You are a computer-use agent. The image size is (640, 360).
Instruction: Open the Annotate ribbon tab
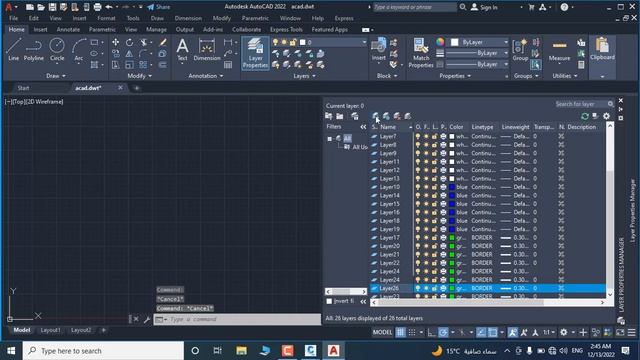click(68, 29)
